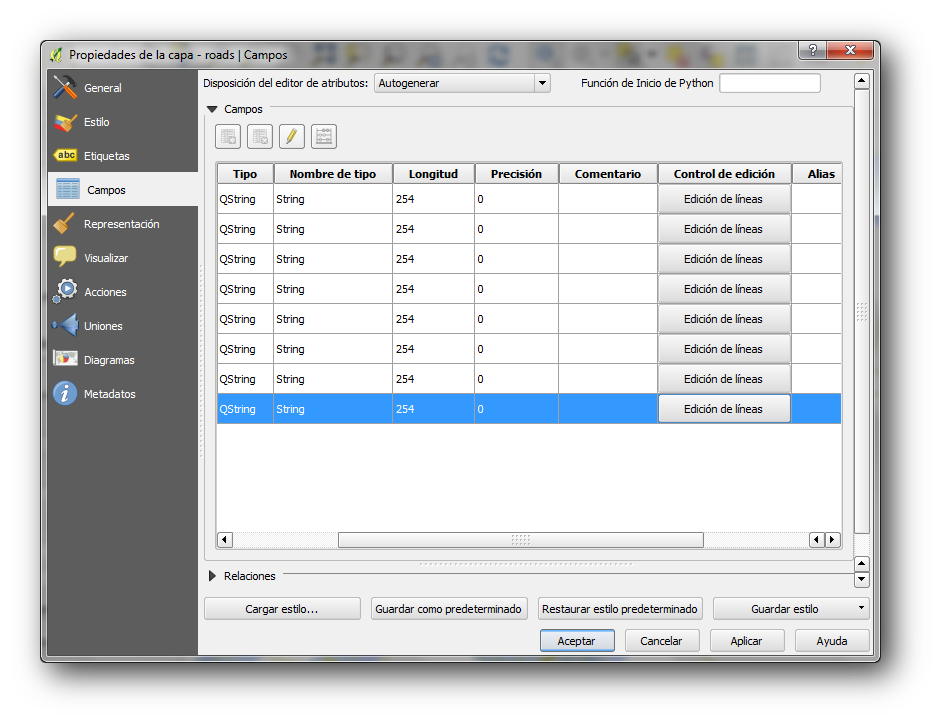
Task: Open the Estilo section in the sidebar
Action: point(122,122)
